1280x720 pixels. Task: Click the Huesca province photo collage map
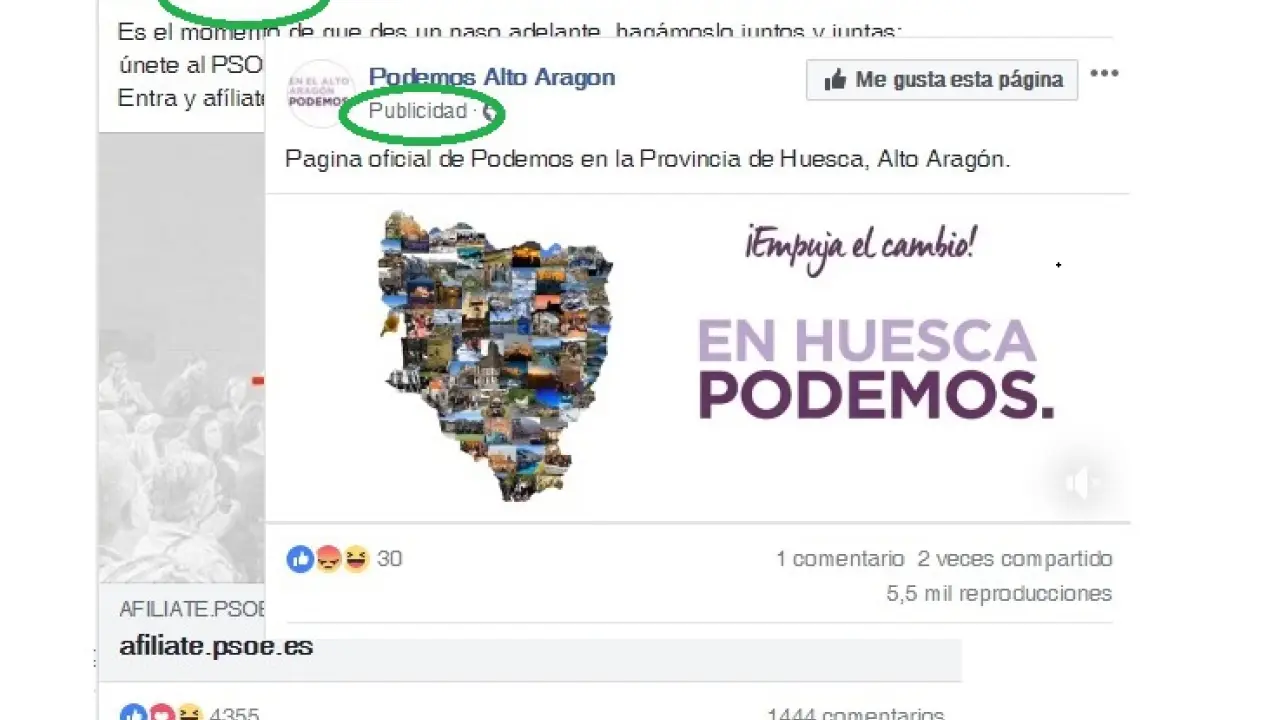[x=495, y=355]
